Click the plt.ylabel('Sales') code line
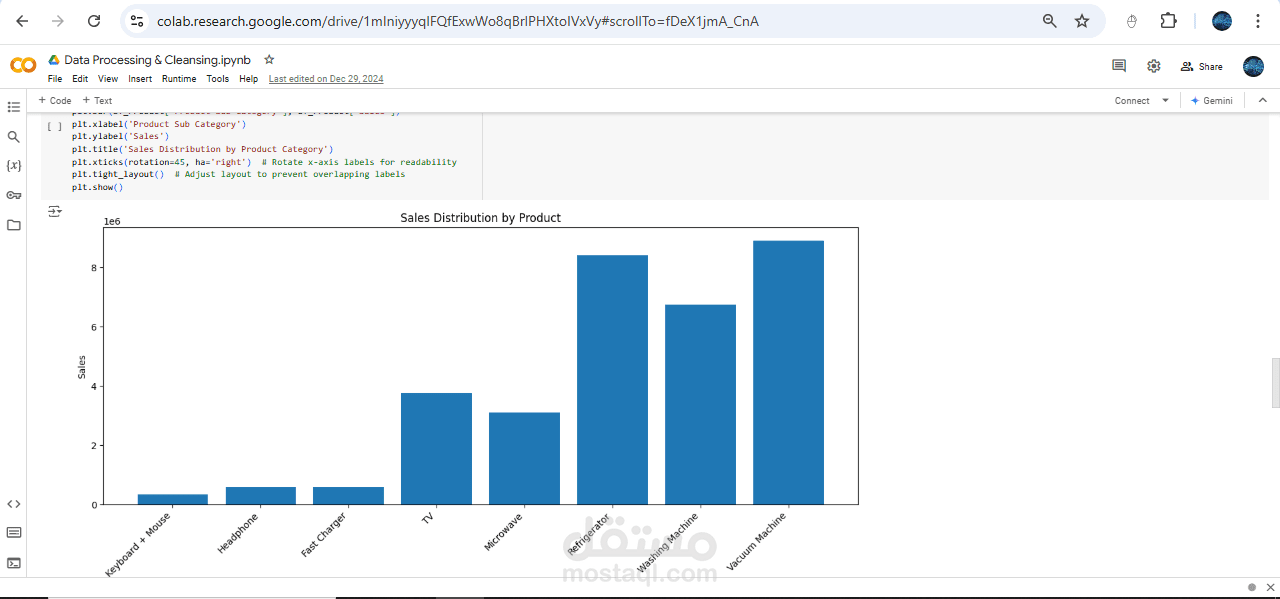Screen dimensions: 1280x599 120,136
